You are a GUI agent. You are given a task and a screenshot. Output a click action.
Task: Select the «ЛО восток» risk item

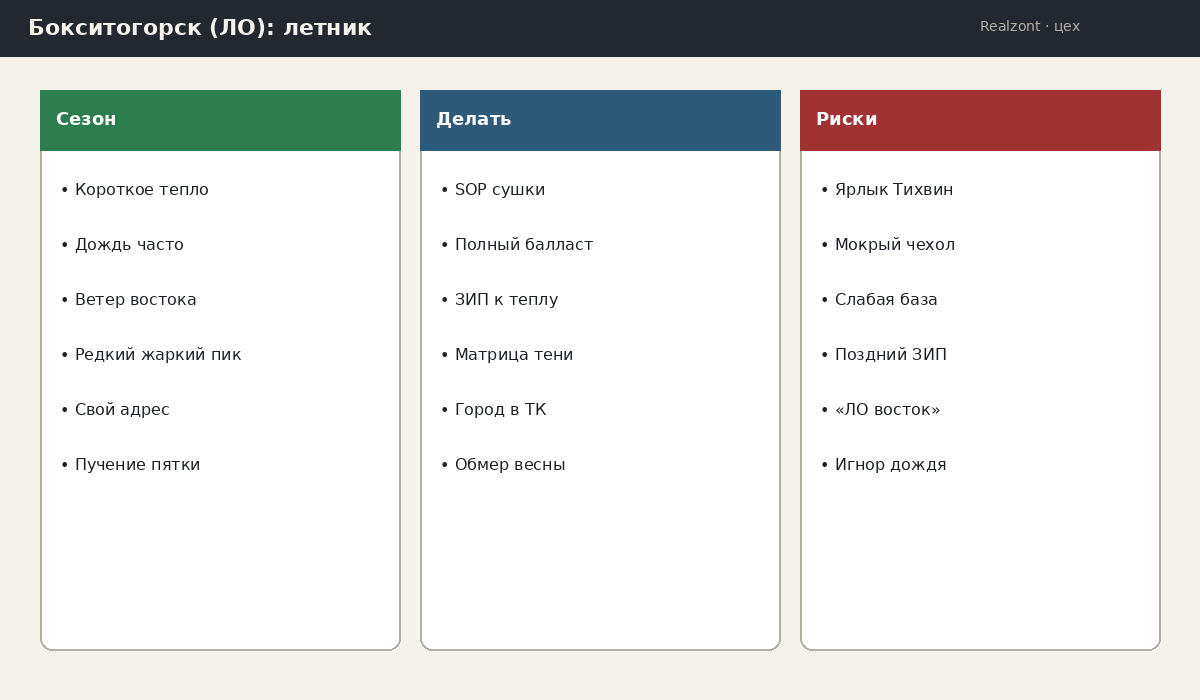(x=888, y=410)
